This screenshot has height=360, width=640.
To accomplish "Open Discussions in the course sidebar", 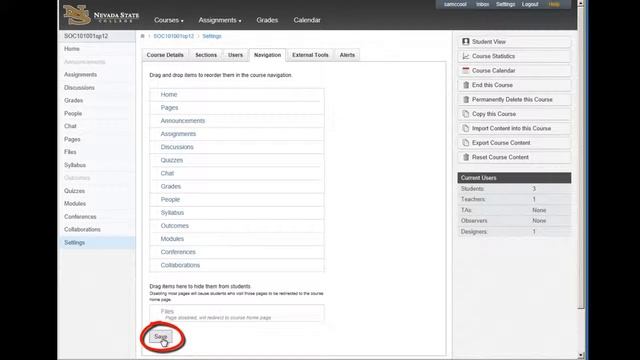I will click(x=79, y=88).
